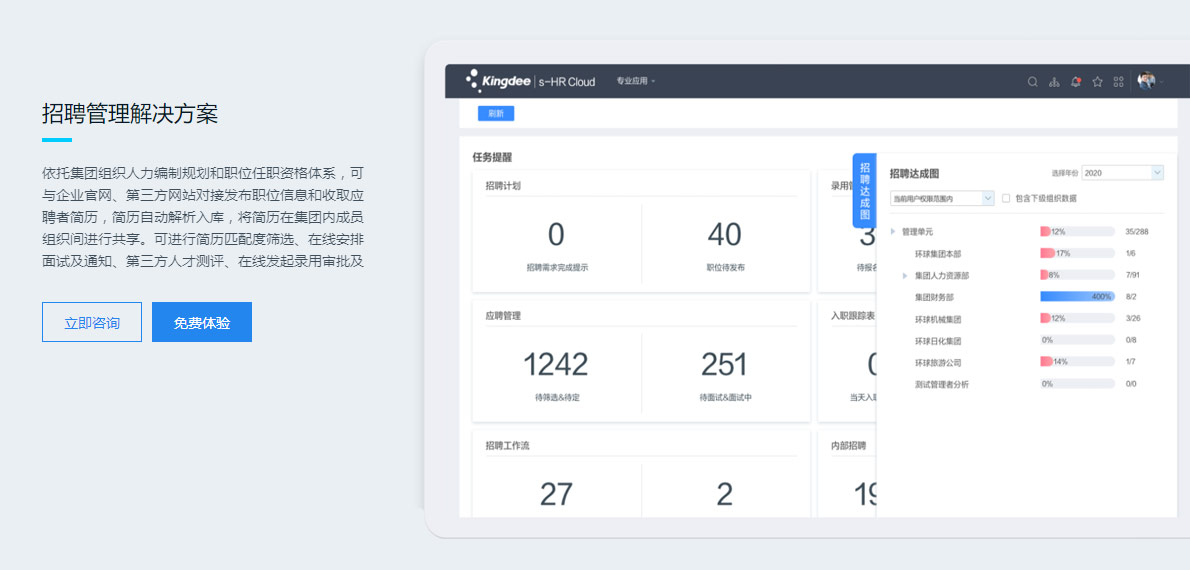The image size is (1190, 570).
Task: Click the Kingdee s-HR Cloud logo
Action: [530, 81]
